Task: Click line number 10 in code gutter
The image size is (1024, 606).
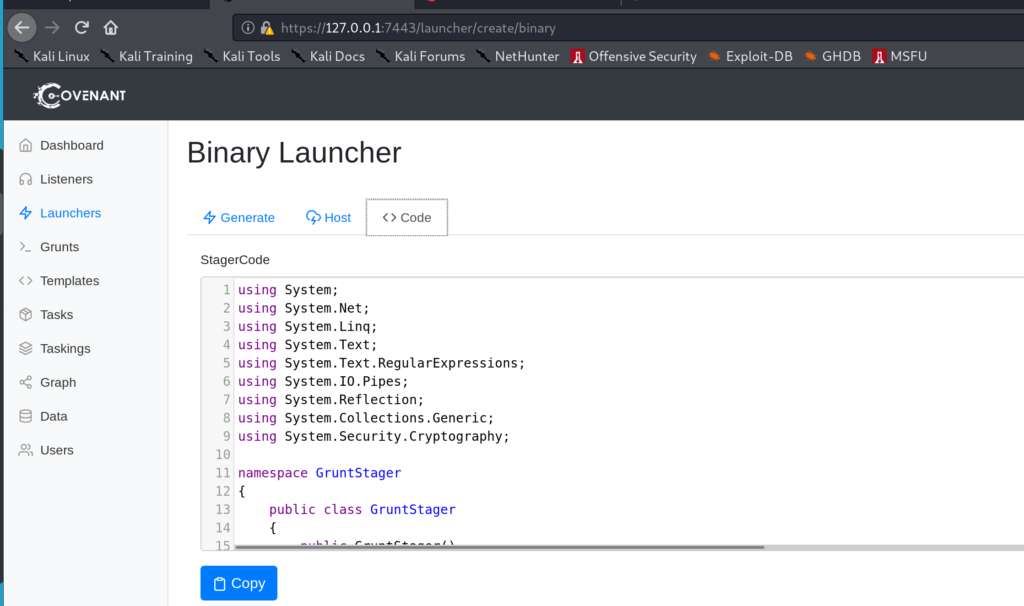Action: (x=223, y=454)
